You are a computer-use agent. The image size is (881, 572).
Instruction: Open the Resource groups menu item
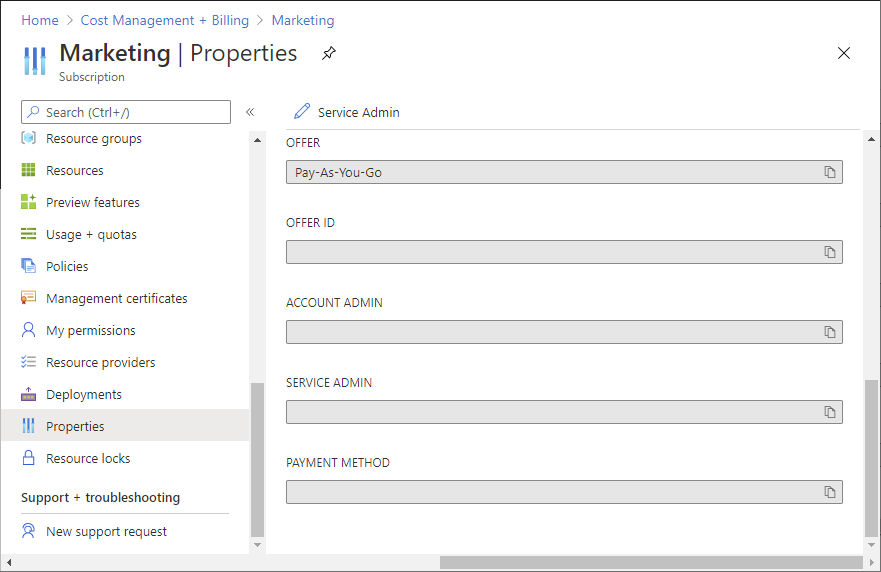coord(93,138)
